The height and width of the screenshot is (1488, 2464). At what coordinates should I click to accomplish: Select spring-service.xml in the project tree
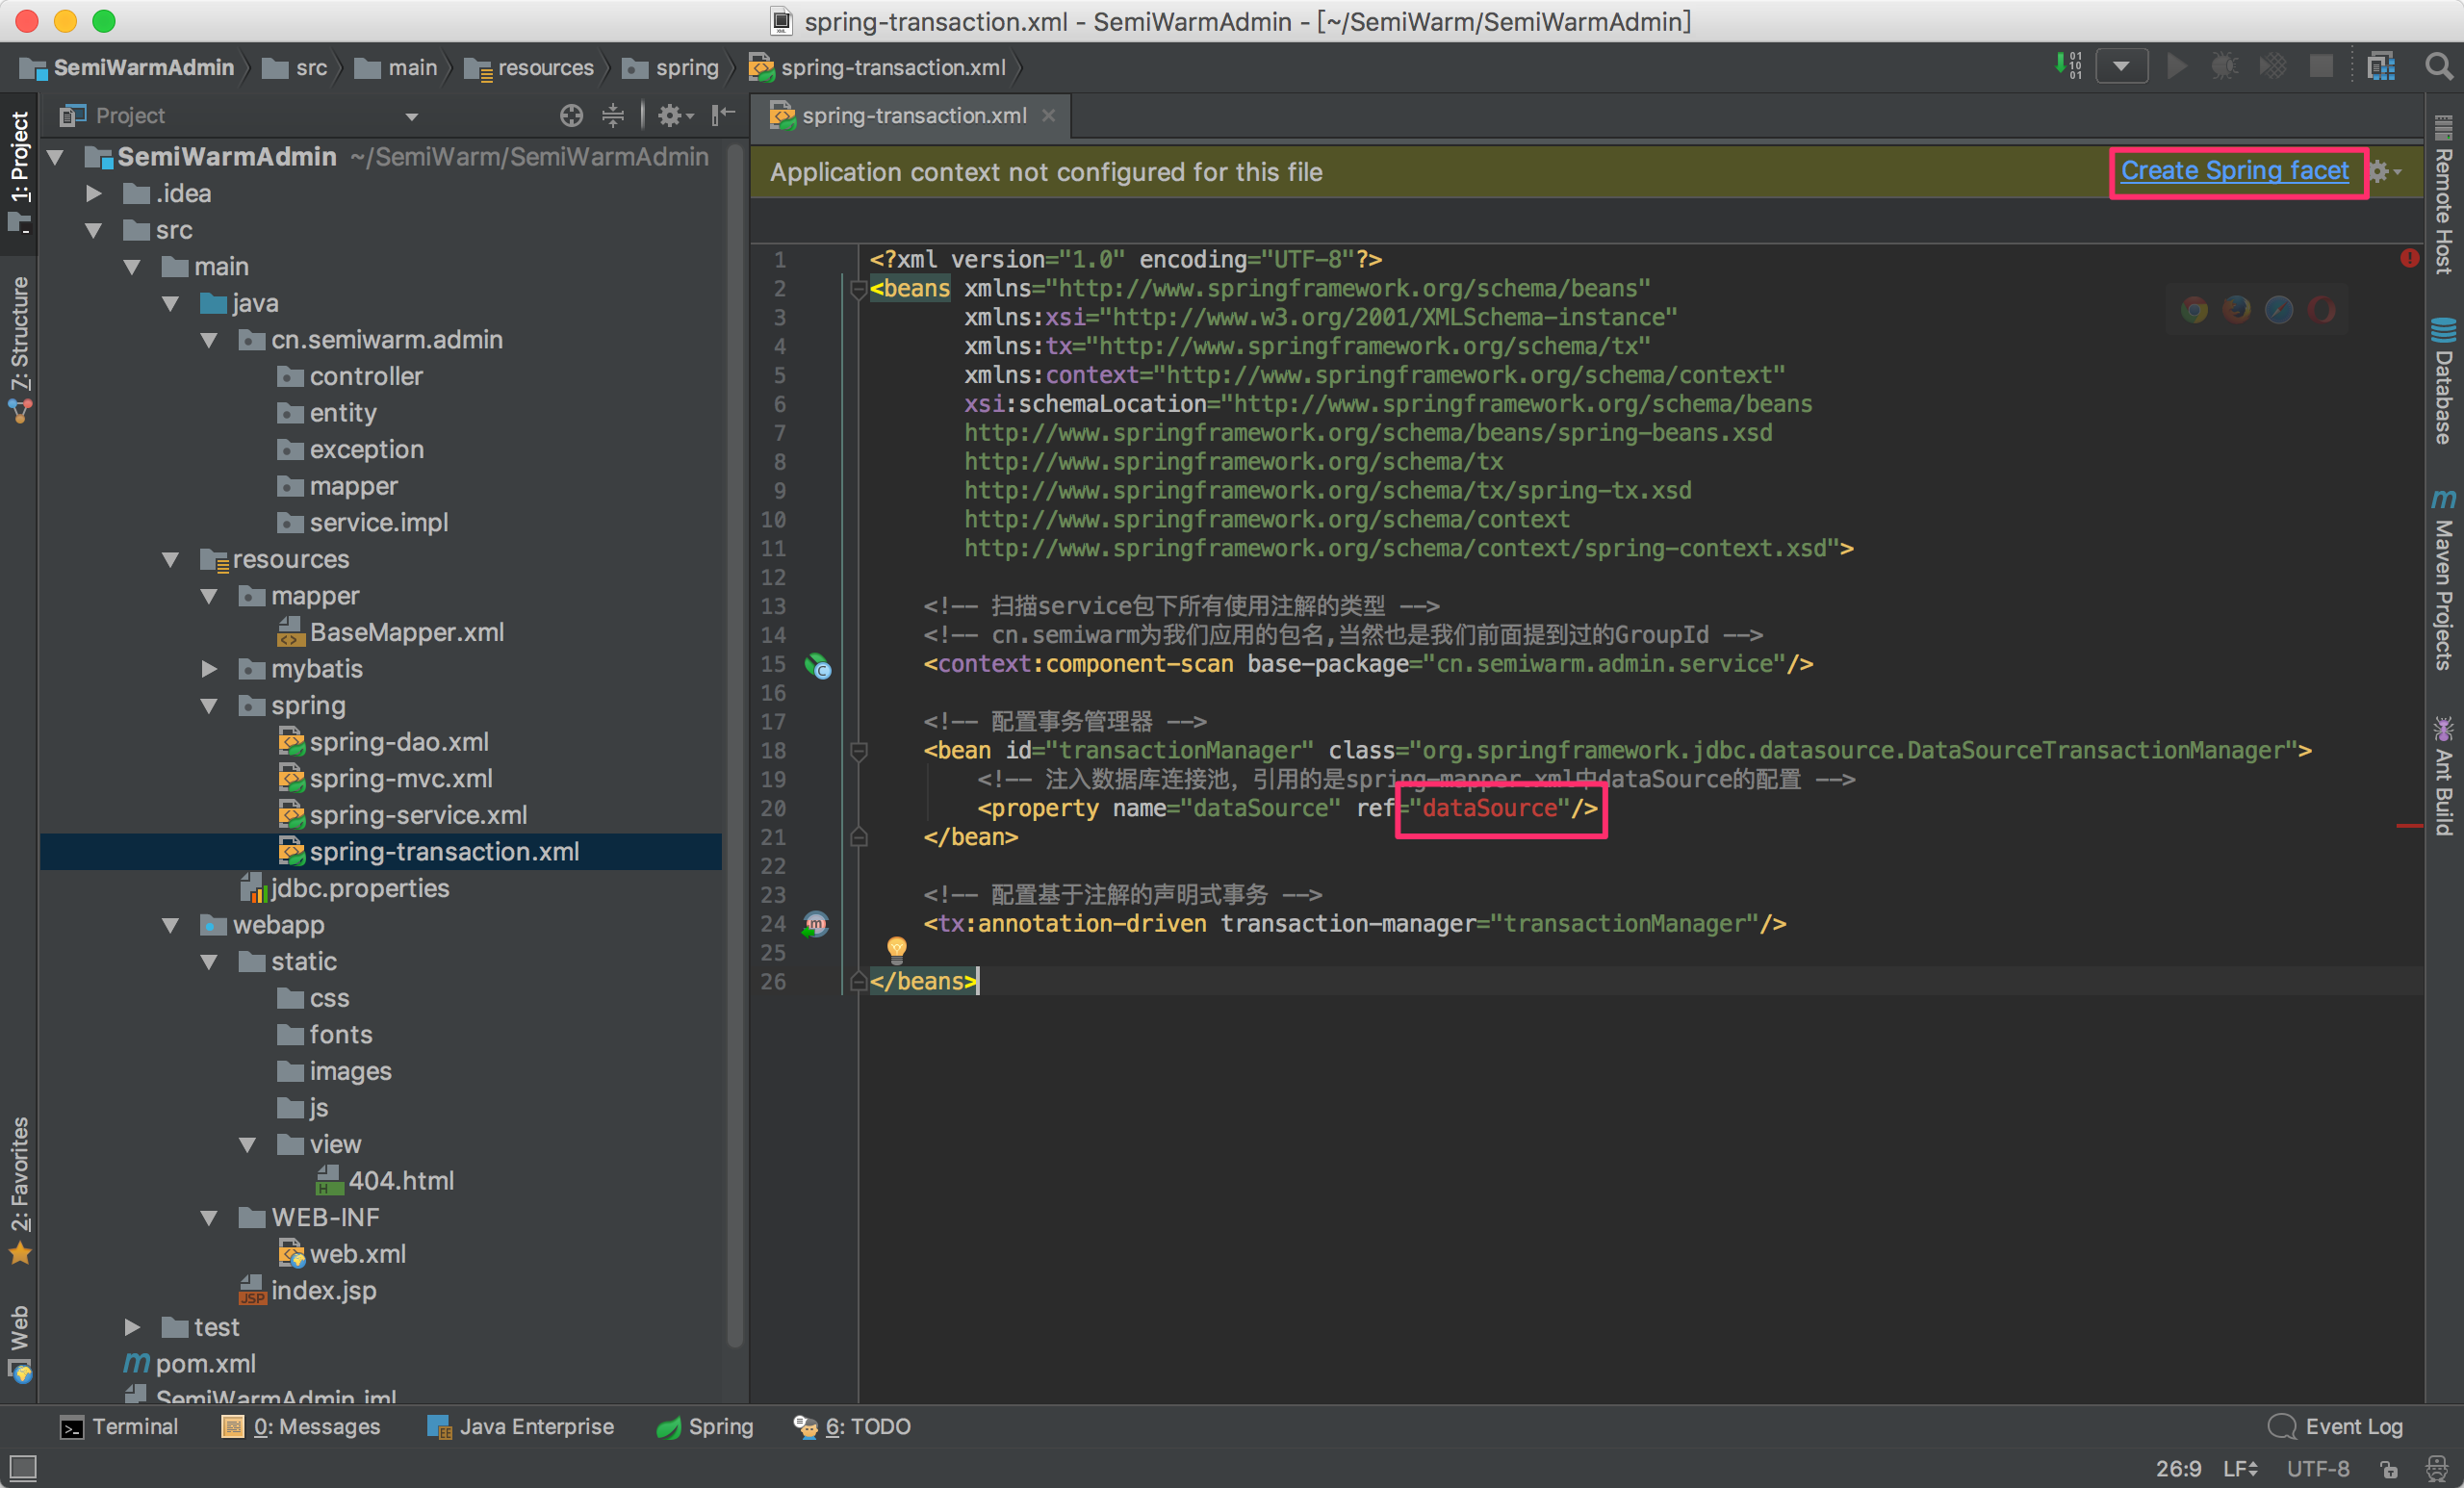click(x=402, y=815)
